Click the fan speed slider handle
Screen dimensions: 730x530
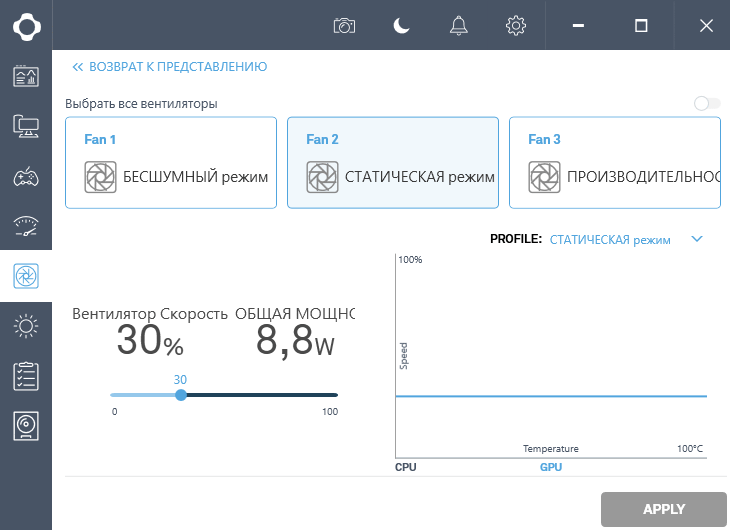coord(181,395)
